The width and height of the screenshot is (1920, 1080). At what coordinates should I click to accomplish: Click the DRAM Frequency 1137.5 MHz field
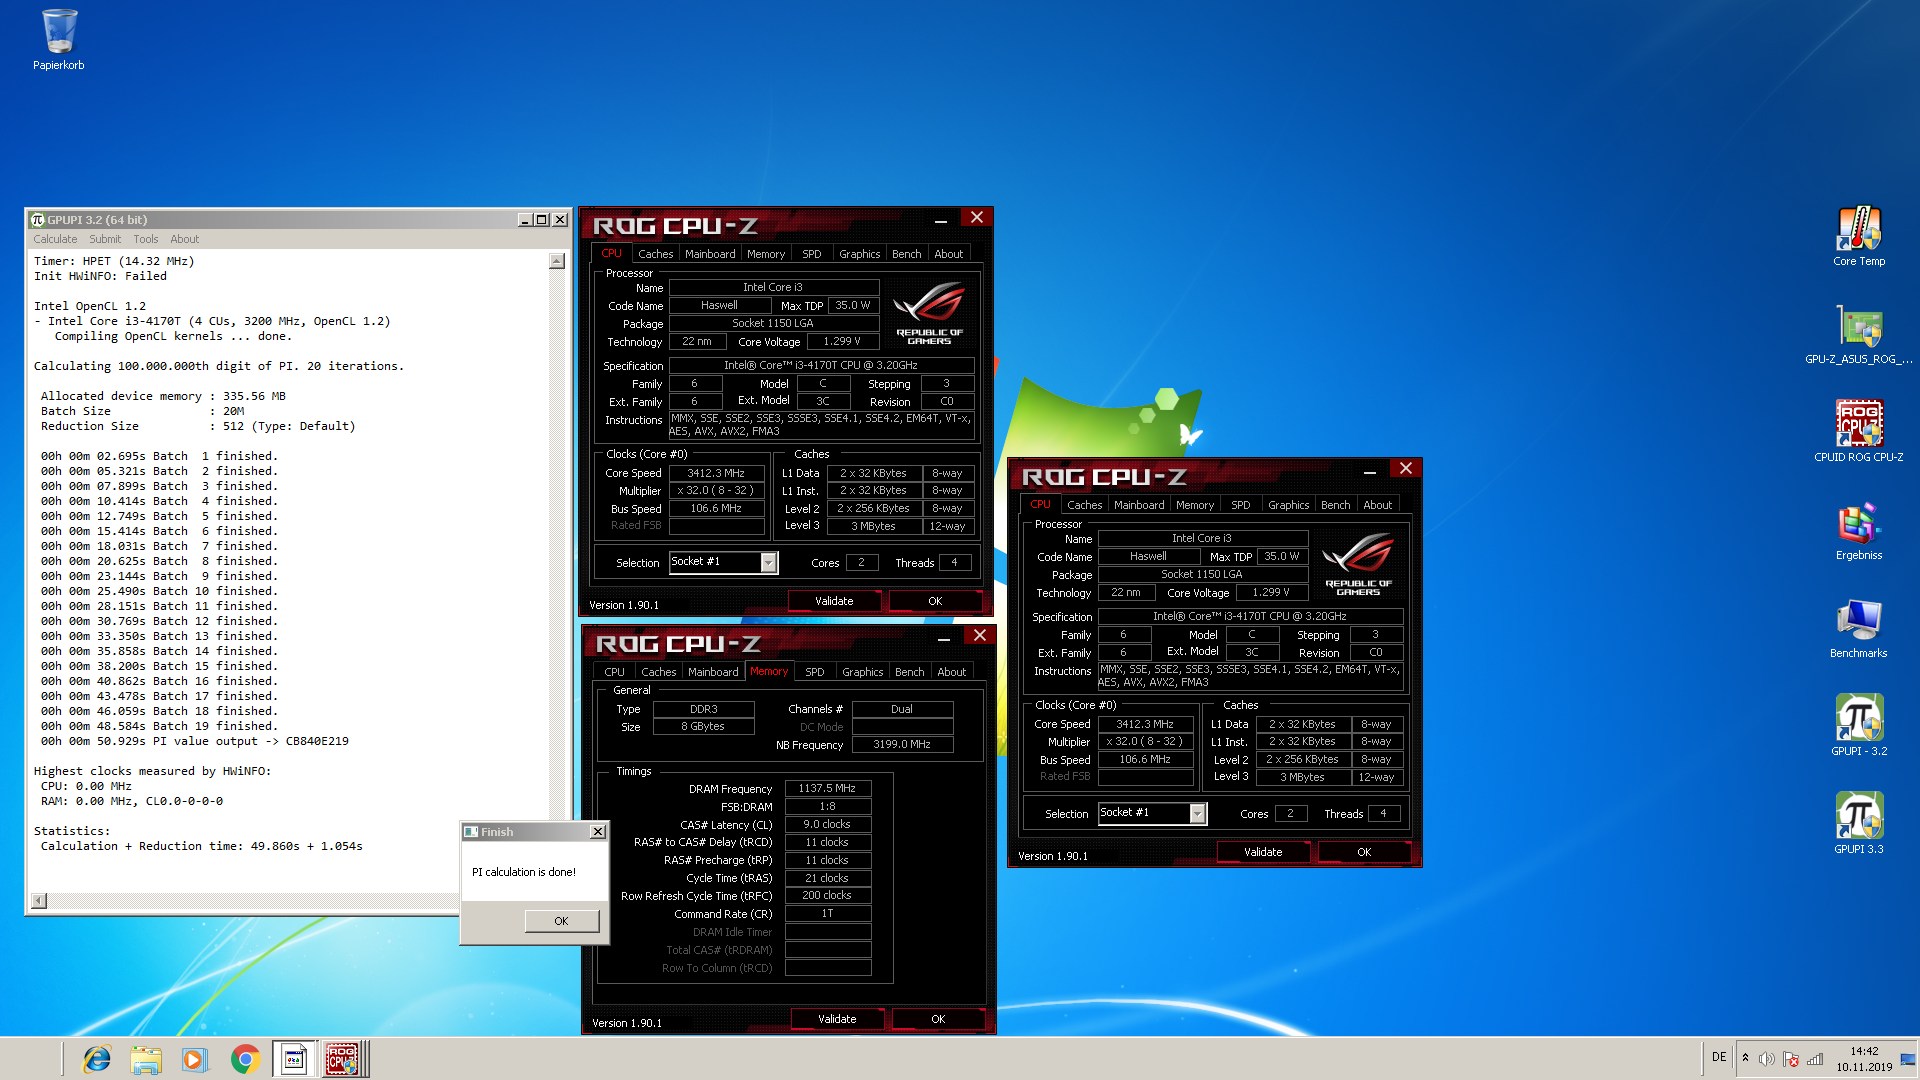[828, 788]
